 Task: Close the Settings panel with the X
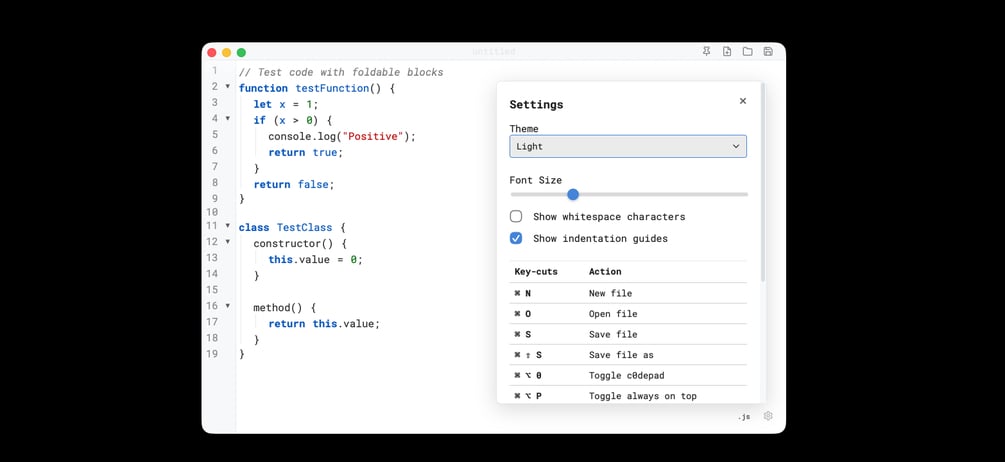[743, 101]
